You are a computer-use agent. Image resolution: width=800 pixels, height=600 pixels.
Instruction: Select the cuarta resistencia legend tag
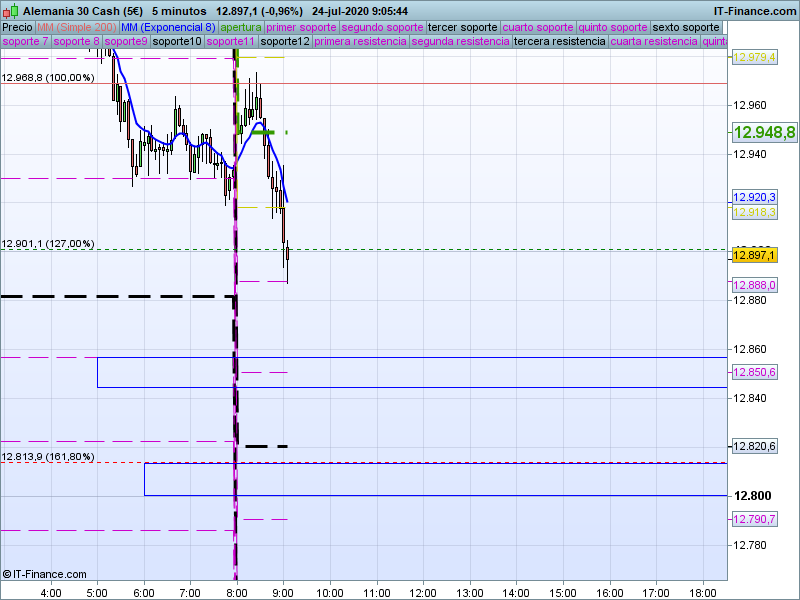[654, 41]
